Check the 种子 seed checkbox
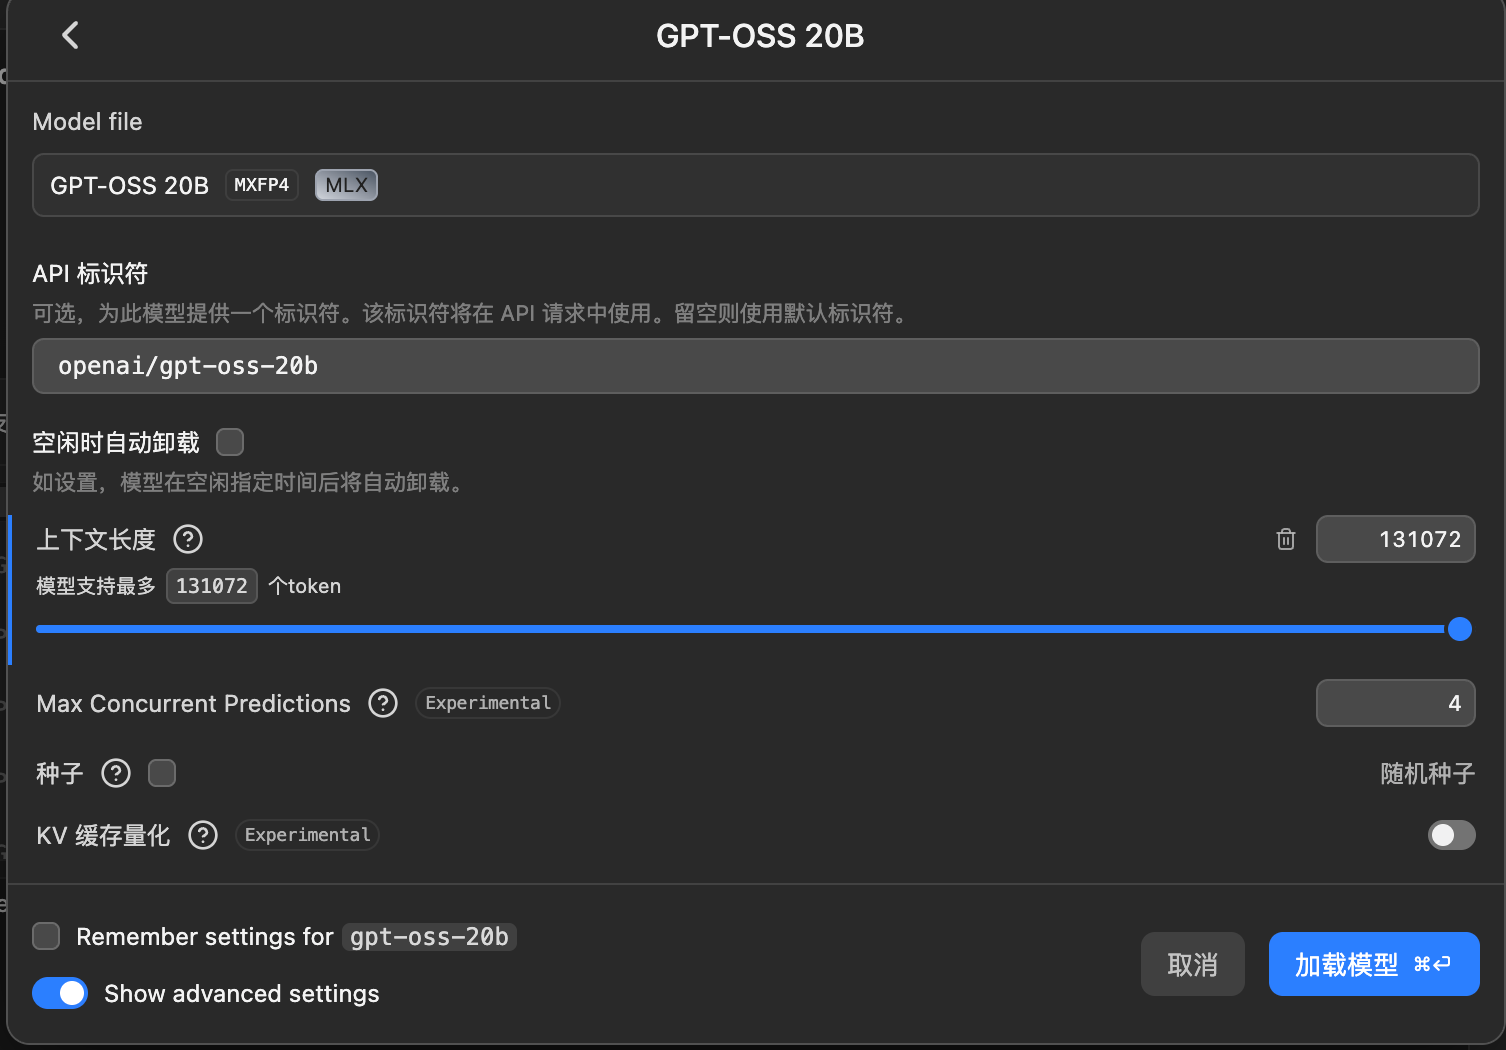 point(162,773)
